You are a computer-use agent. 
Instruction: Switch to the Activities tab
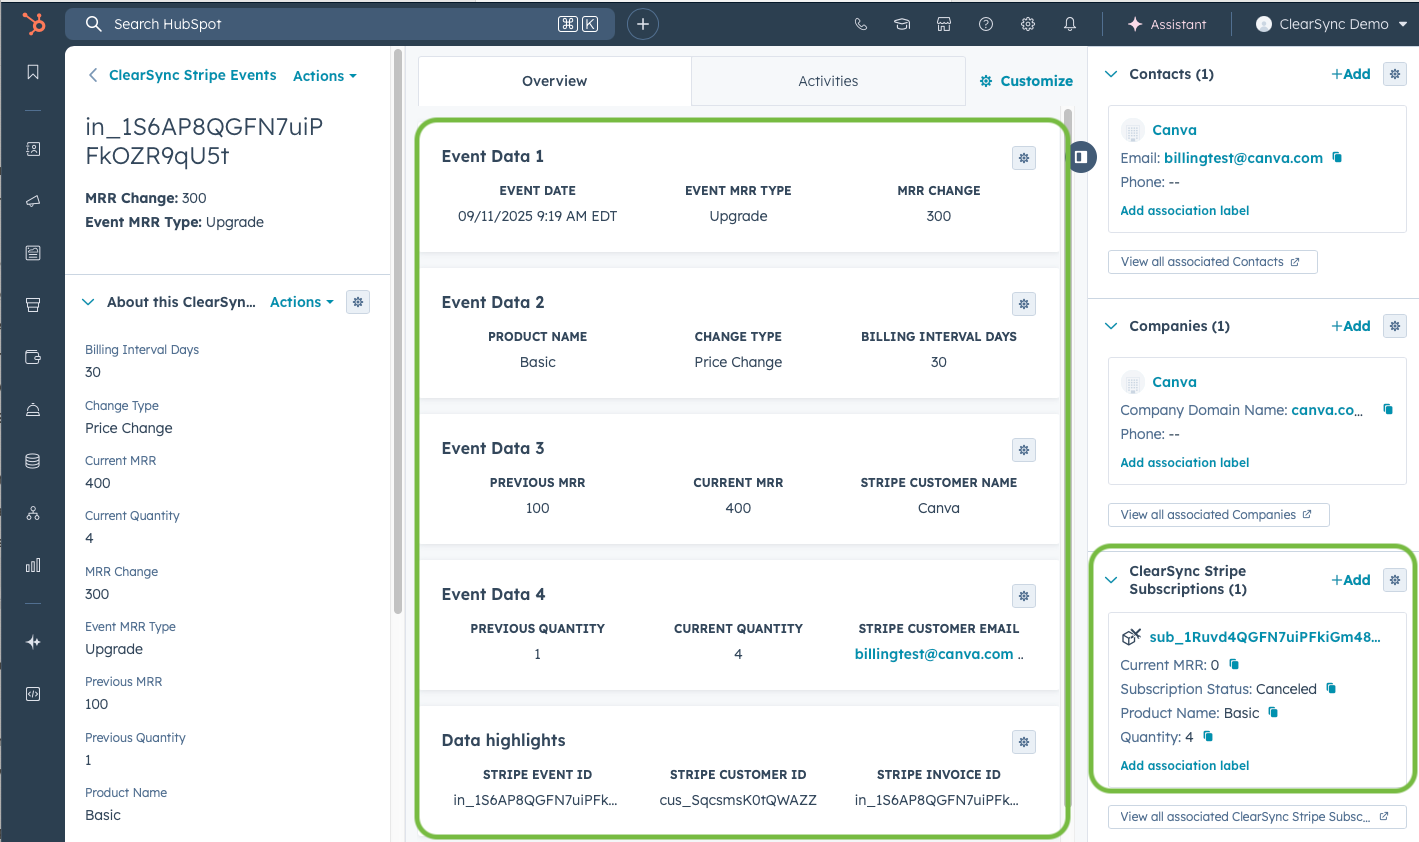pos(828,81)
